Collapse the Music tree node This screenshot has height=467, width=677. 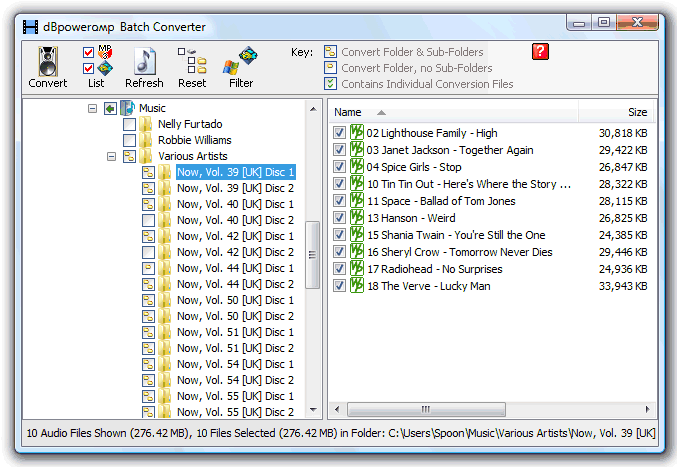92,108
